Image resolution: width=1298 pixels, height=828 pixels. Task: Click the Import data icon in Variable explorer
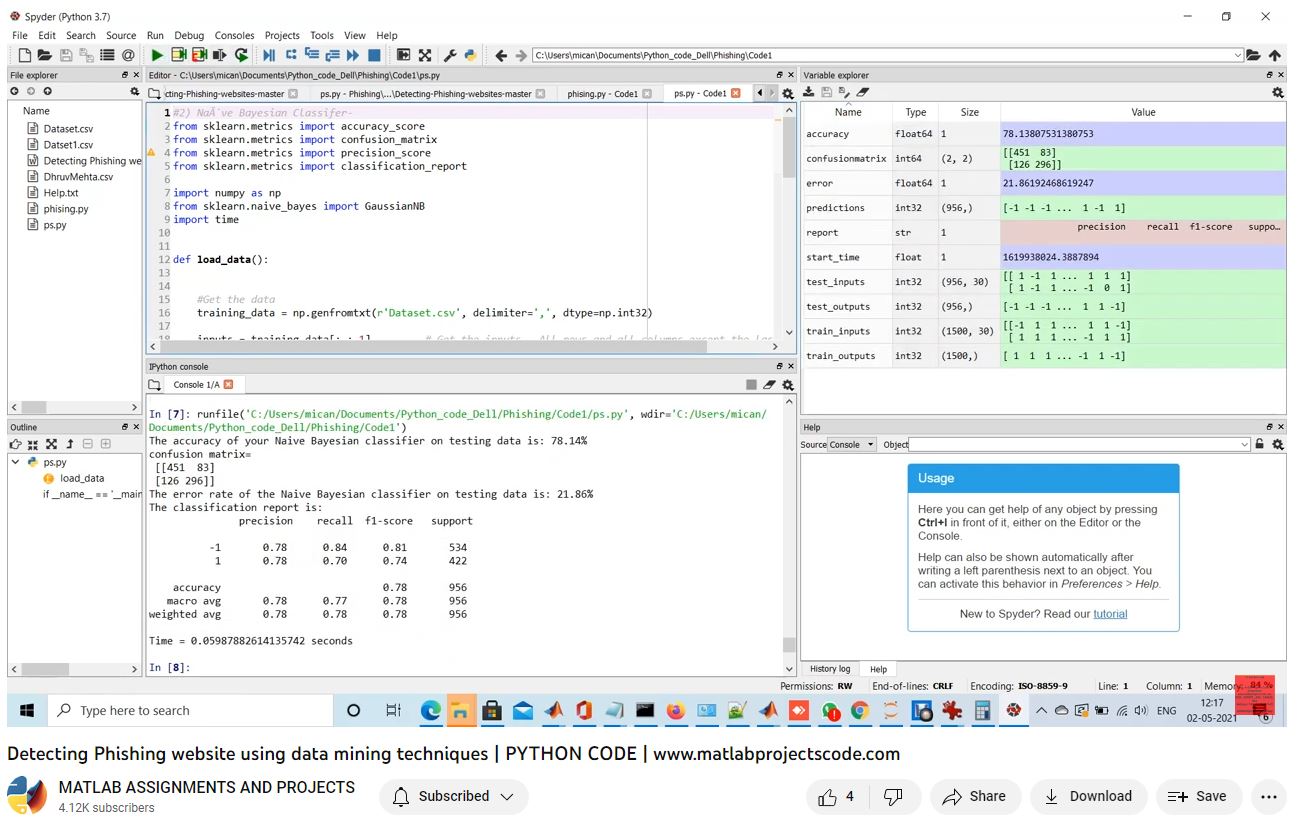(808, 92)
